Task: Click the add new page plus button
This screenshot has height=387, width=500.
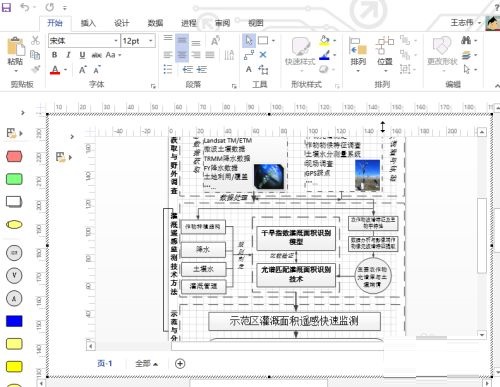Action: click(180, 364)
